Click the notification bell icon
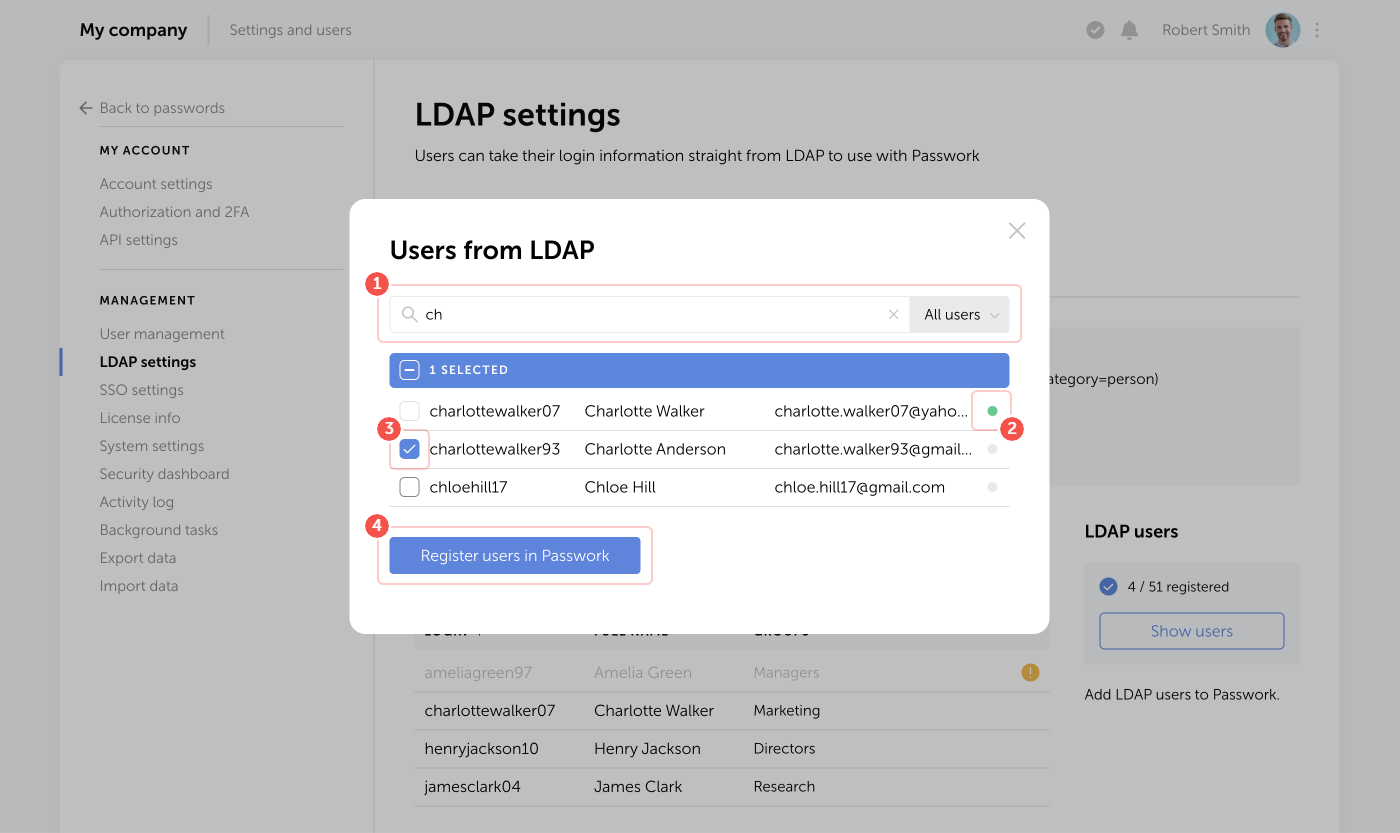The width and height of the screenshot is (1400, 833). pos(1129,30)
